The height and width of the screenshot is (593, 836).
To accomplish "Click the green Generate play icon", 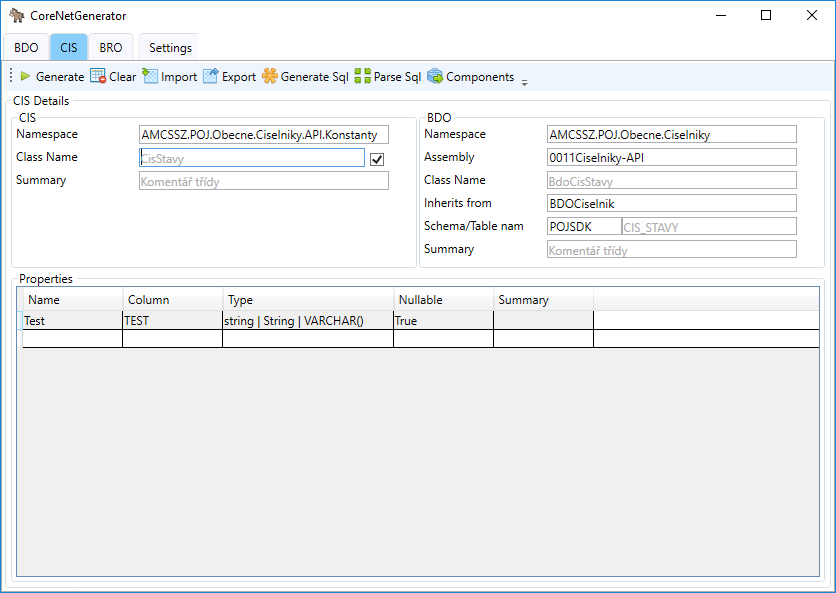I will pyautogui.click(x=25, y=76).
